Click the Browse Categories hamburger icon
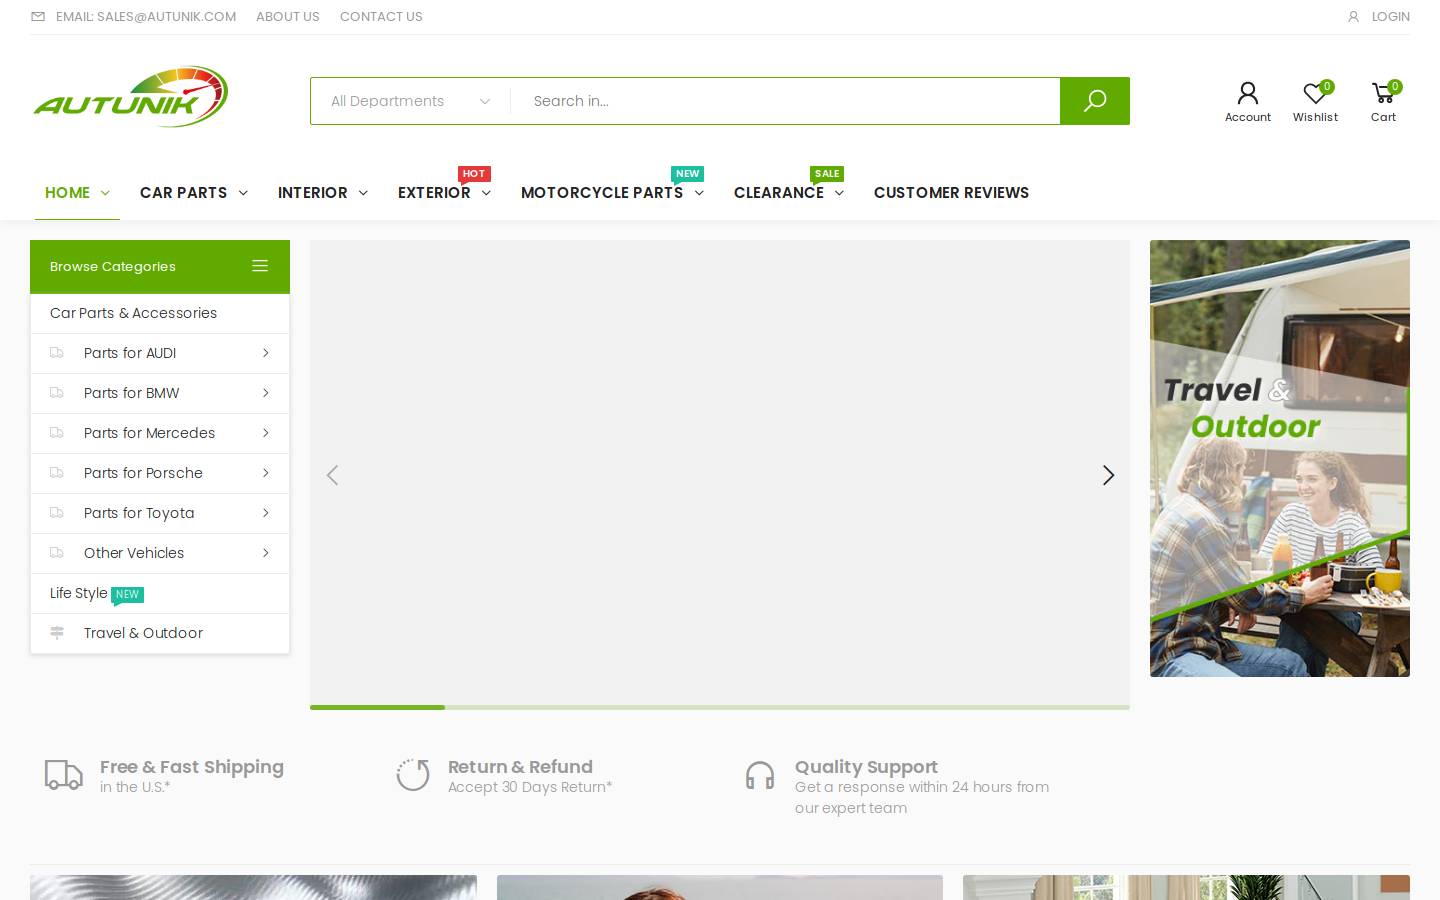 [x=260, y=266]
